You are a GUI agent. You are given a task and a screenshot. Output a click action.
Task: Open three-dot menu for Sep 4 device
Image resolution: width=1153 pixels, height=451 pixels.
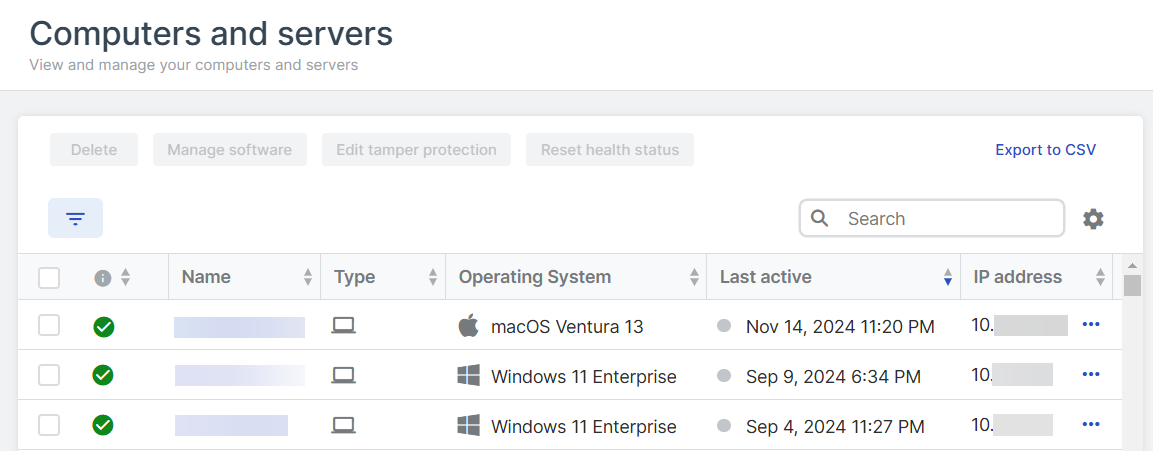click(x=1091, y=425)
